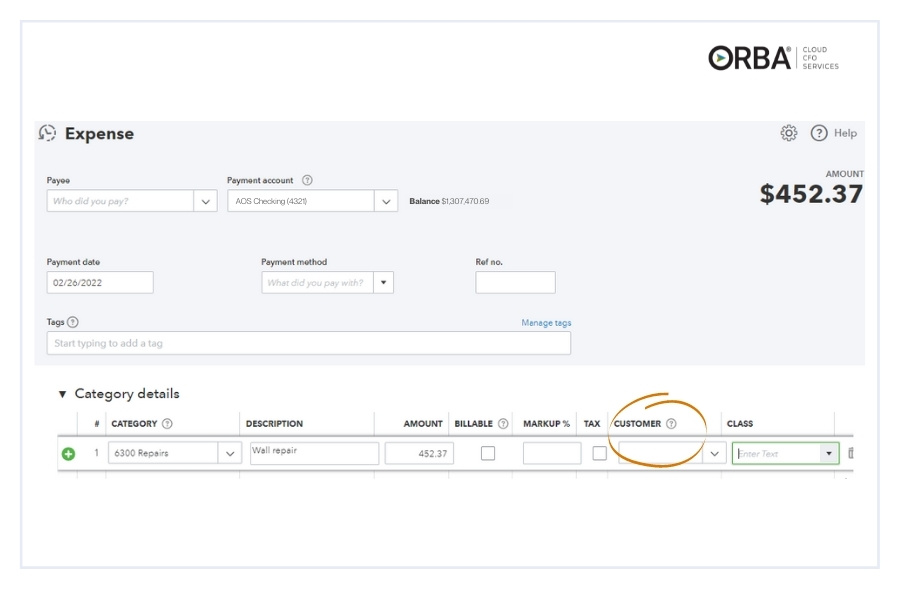
Task: Expand the Payment account dropdown
Action: 386,201
